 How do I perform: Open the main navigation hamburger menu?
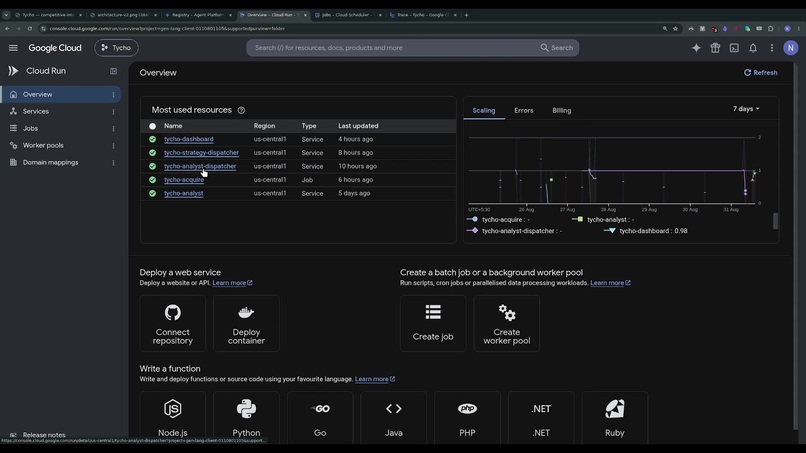pos(13,48)
